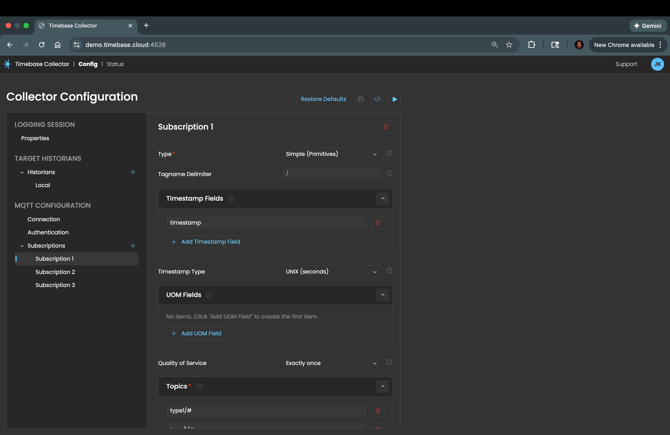Collapse the UOM Fields section
This screenshot has width=670, height=435.
382,295
